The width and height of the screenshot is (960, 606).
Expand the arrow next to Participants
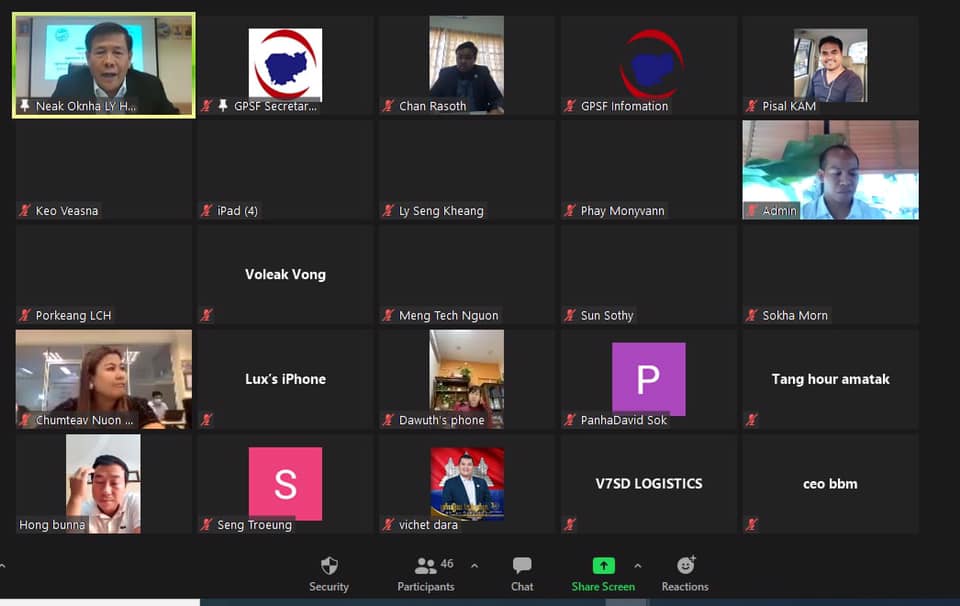(474, 566)
